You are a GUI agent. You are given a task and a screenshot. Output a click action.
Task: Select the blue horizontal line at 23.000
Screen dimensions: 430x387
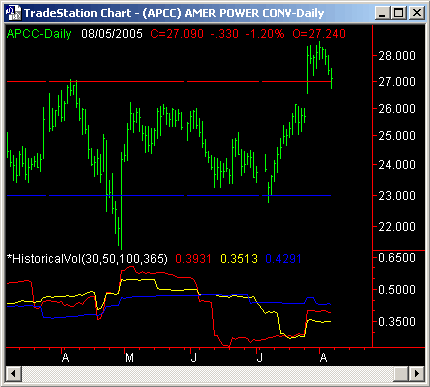click(169, 195)
